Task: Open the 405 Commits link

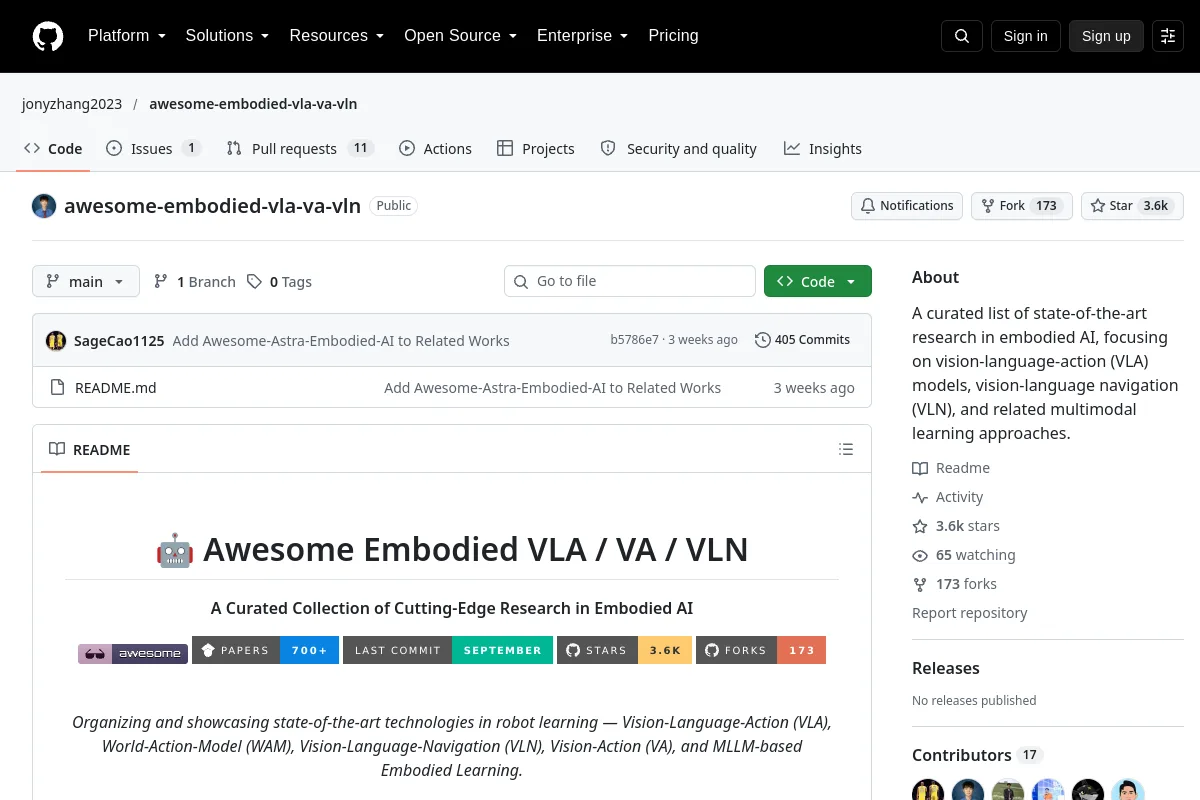Action: click(802, 340)
